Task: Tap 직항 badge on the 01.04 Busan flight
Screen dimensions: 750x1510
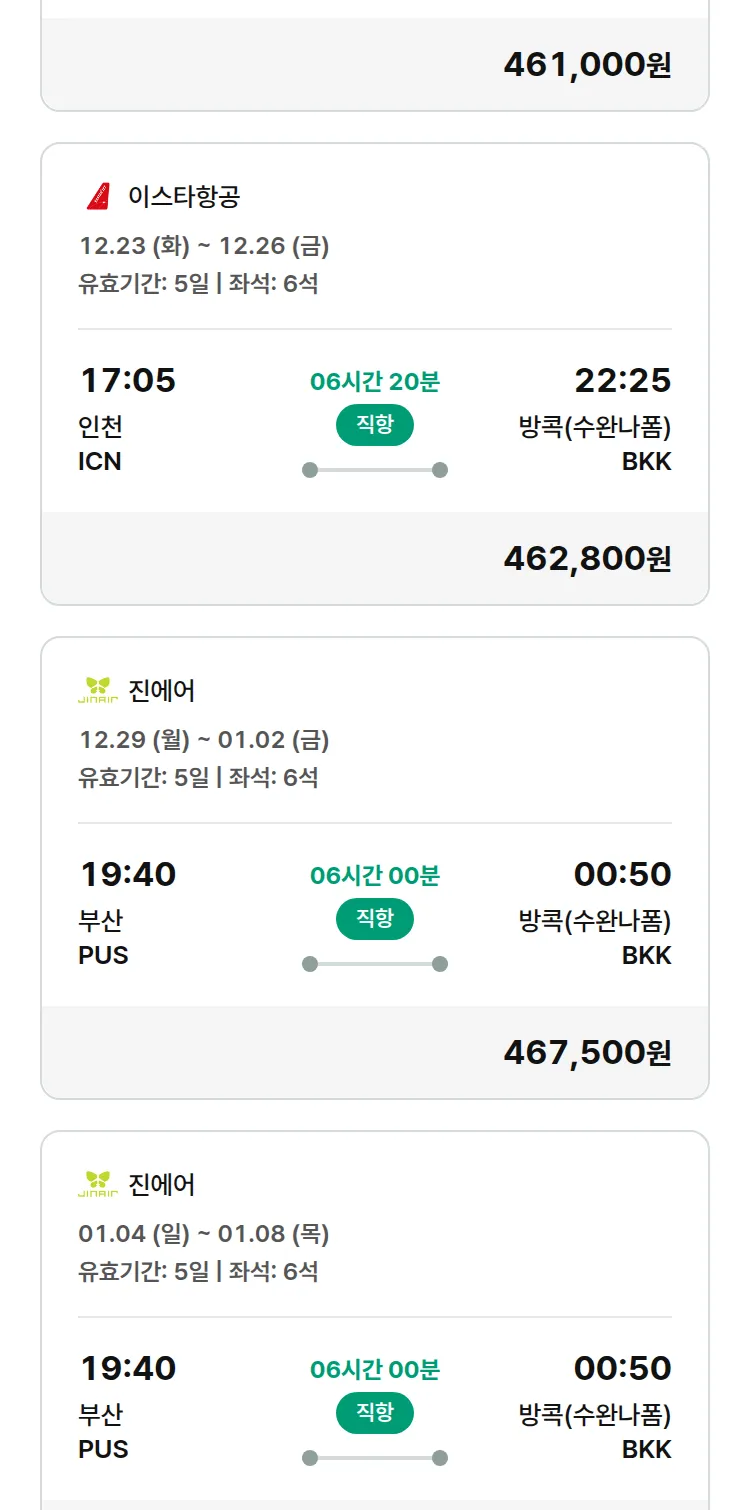Action: tap(374, 1413)
